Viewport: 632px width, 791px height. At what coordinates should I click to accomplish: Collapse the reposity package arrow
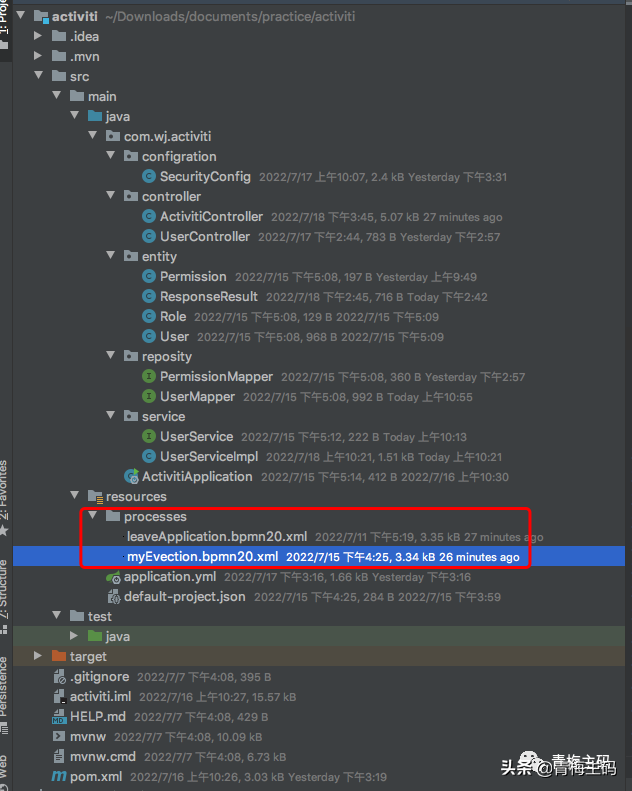(x=111, y=355)
